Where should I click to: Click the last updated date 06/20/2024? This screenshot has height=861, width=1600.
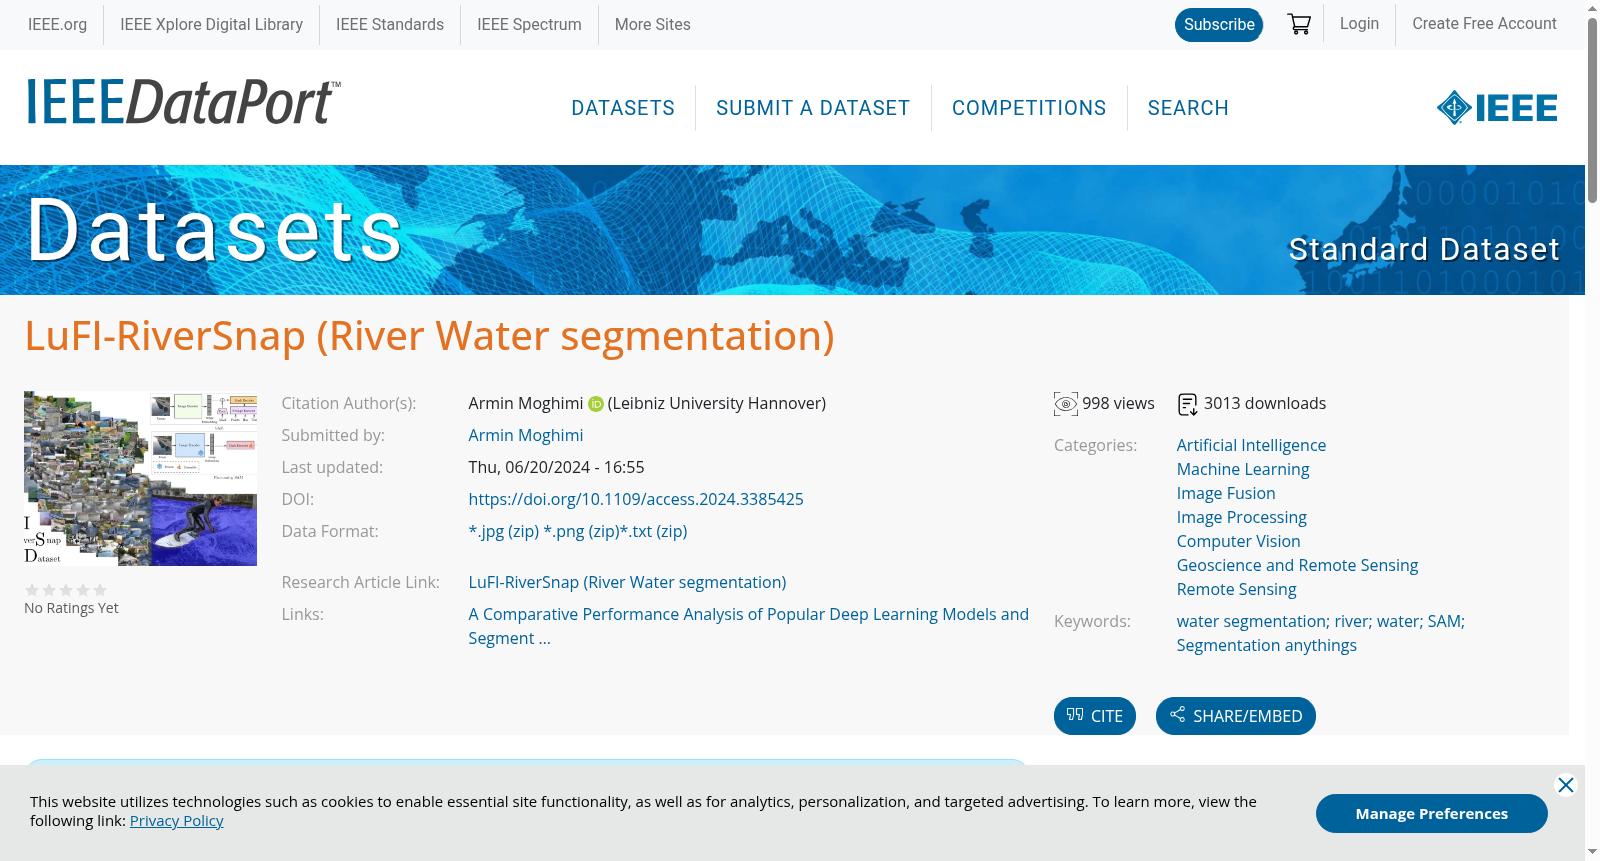(556, 467)
